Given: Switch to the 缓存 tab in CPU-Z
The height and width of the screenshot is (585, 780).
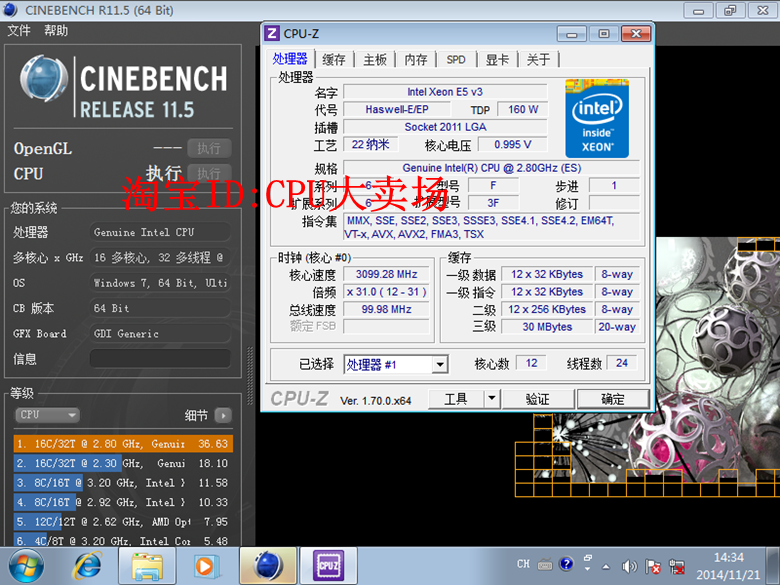Looking at the screenshot, I should (x=334, y=60).
